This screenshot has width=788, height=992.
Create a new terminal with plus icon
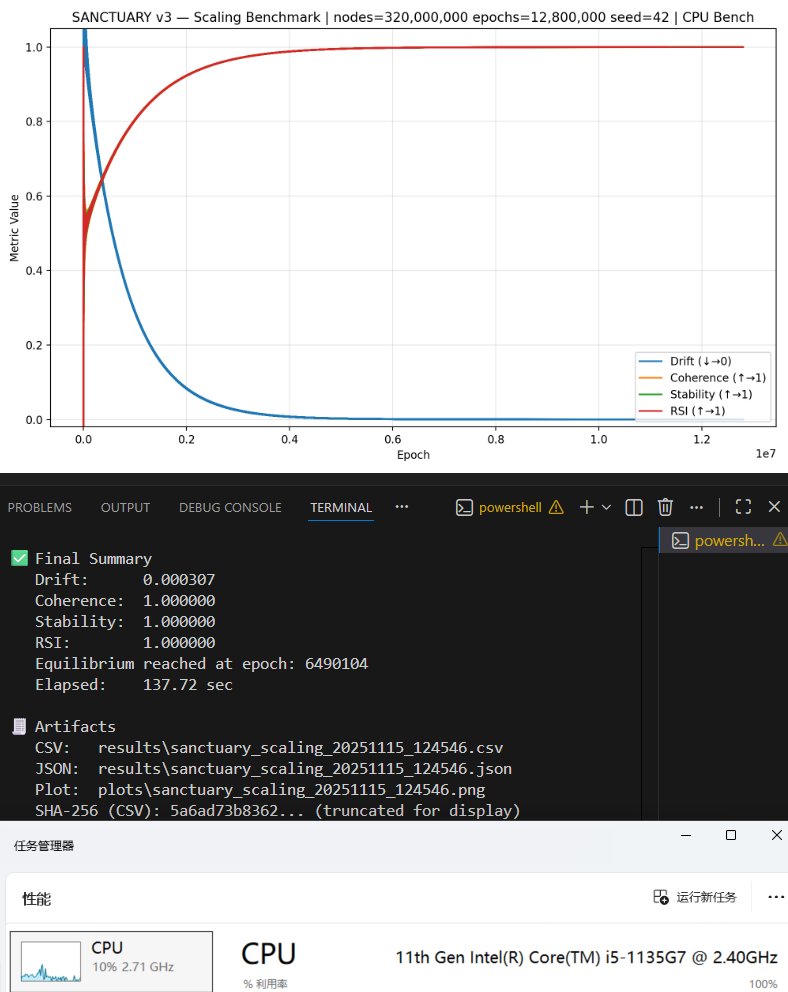click(586, 507)
